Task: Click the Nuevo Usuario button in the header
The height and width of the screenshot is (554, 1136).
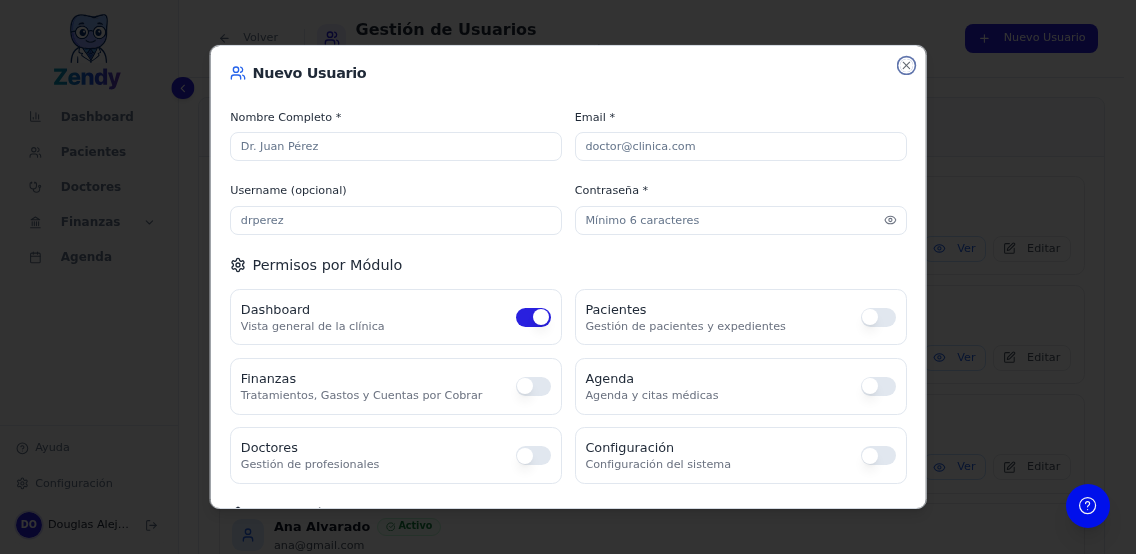Action: click(x=1031, y=38)
